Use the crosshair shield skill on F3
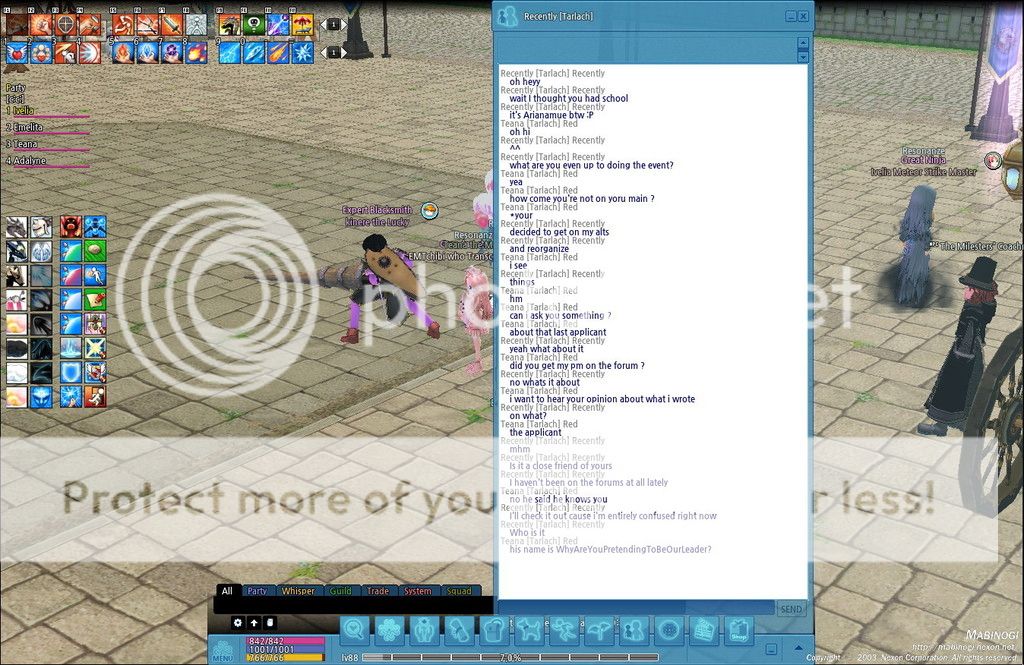1024x665 pixels. pyautogui.click(x=65, y=24)
